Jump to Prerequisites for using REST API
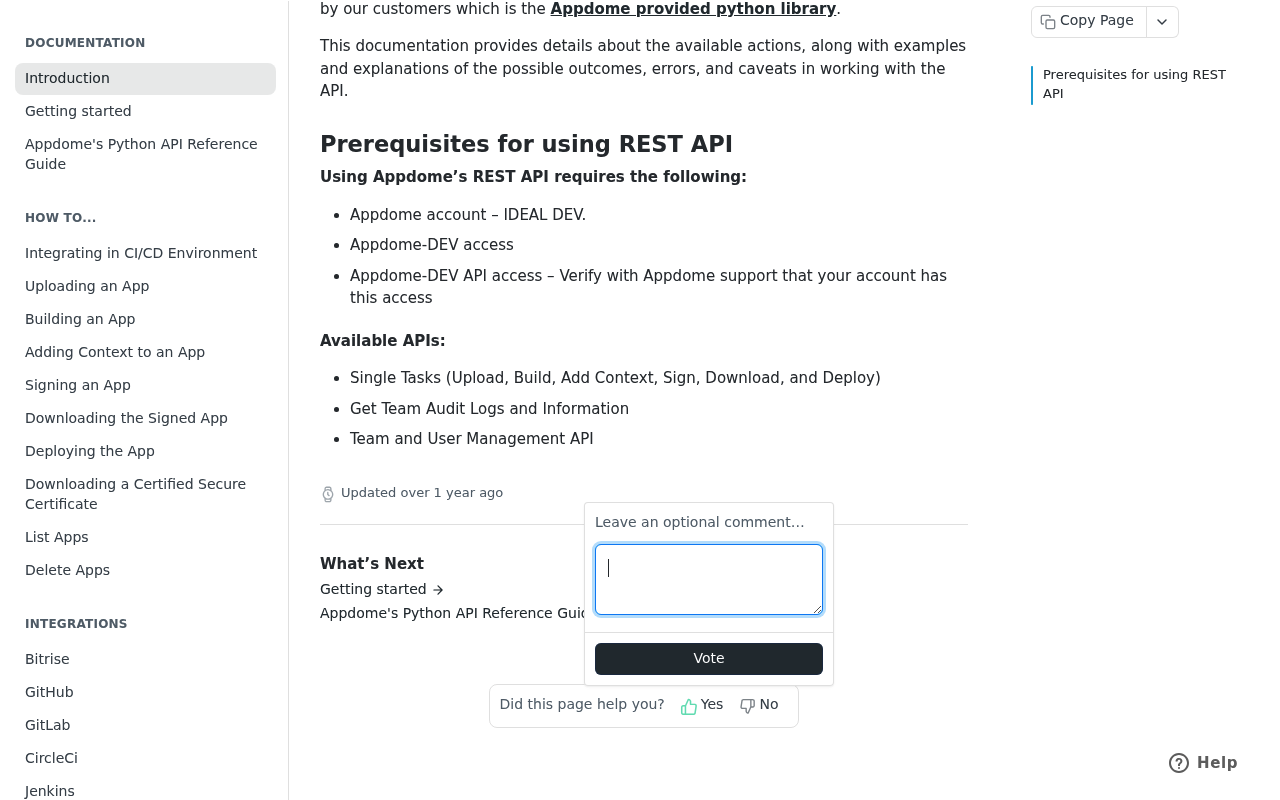This screenshot has height=800, width=1280. (1134, 85)
